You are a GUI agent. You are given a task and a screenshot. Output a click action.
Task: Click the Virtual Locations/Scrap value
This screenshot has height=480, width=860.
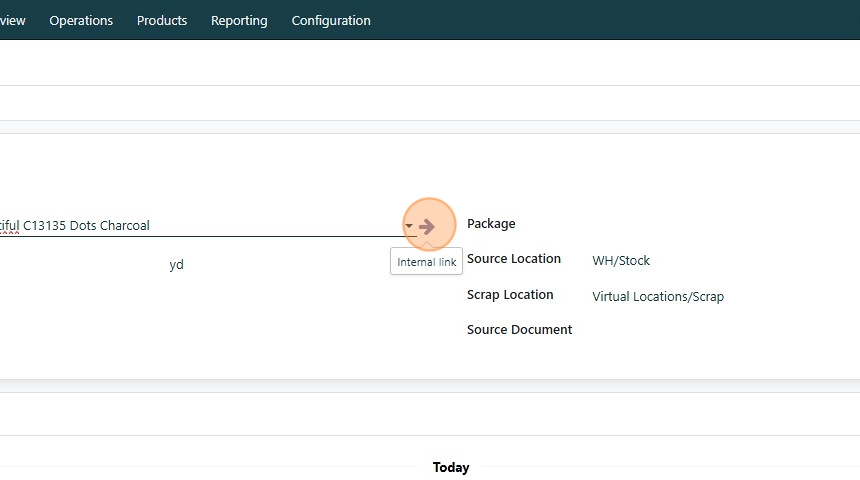click(658, 297)
